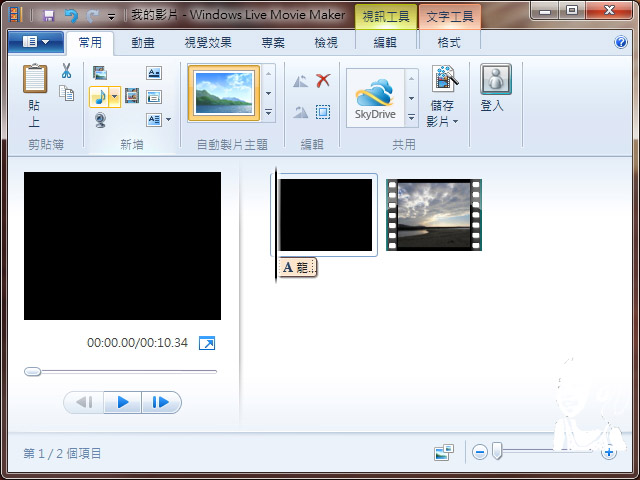640x480 pixels.
Task: Open the 格式 tab under text tools
Action: coord(449,42)
